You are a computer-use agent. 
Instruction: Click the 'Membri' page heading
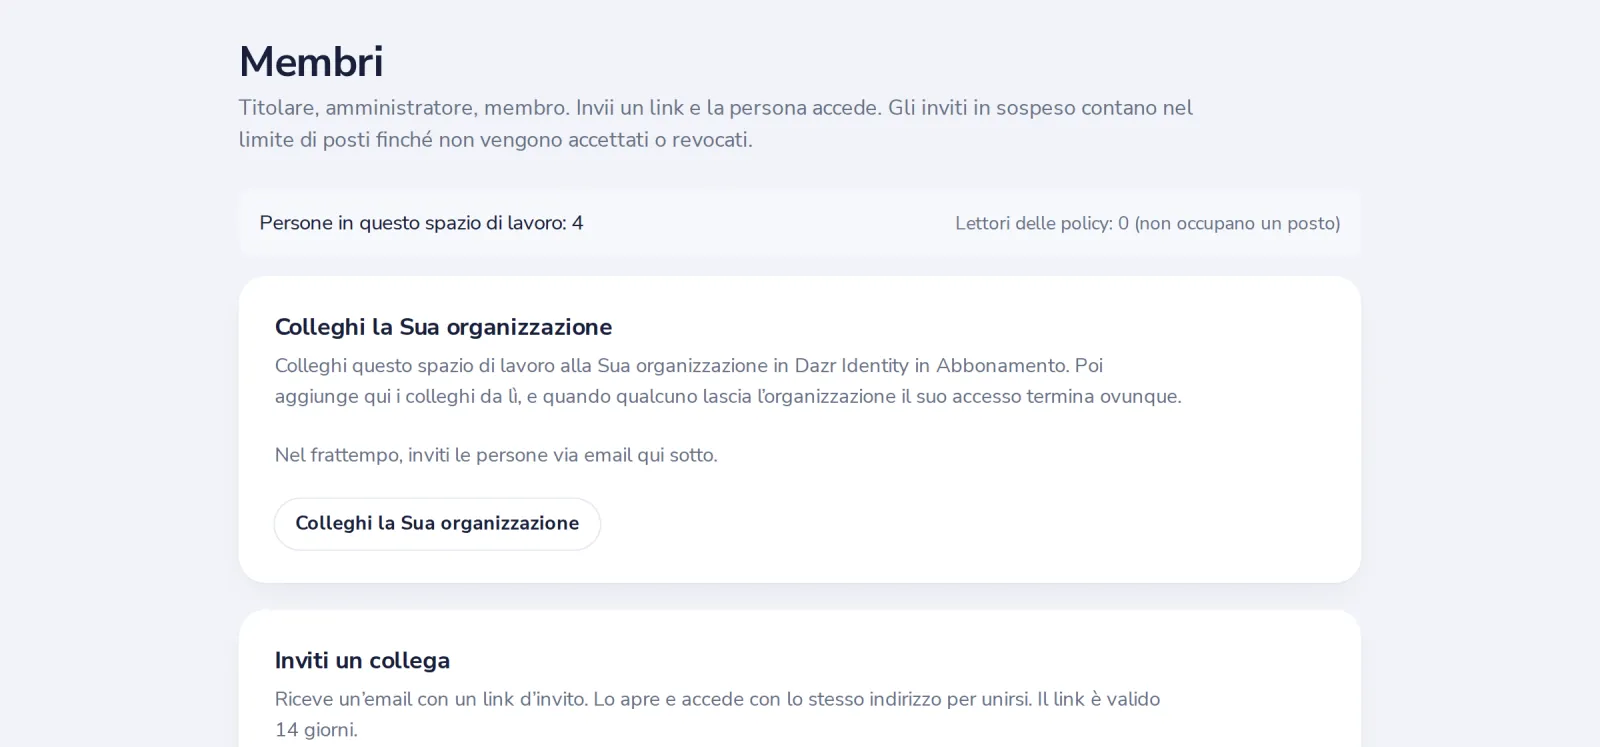[311, 62]
